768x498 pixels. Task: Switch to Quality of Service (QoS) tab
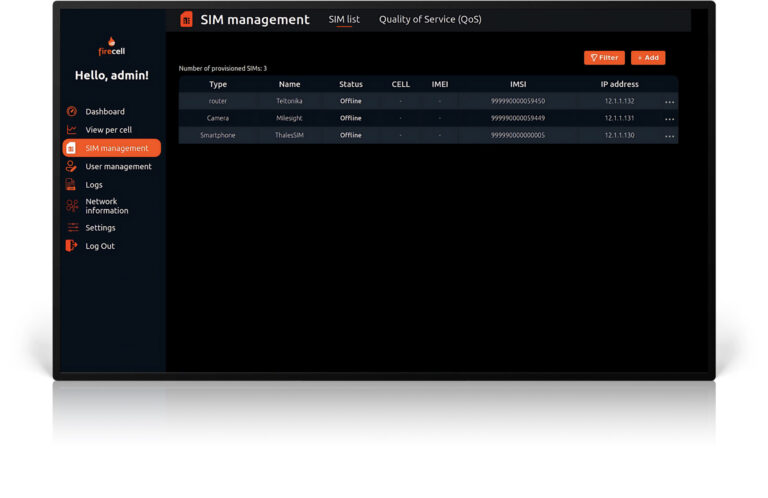tap(430, 19)
